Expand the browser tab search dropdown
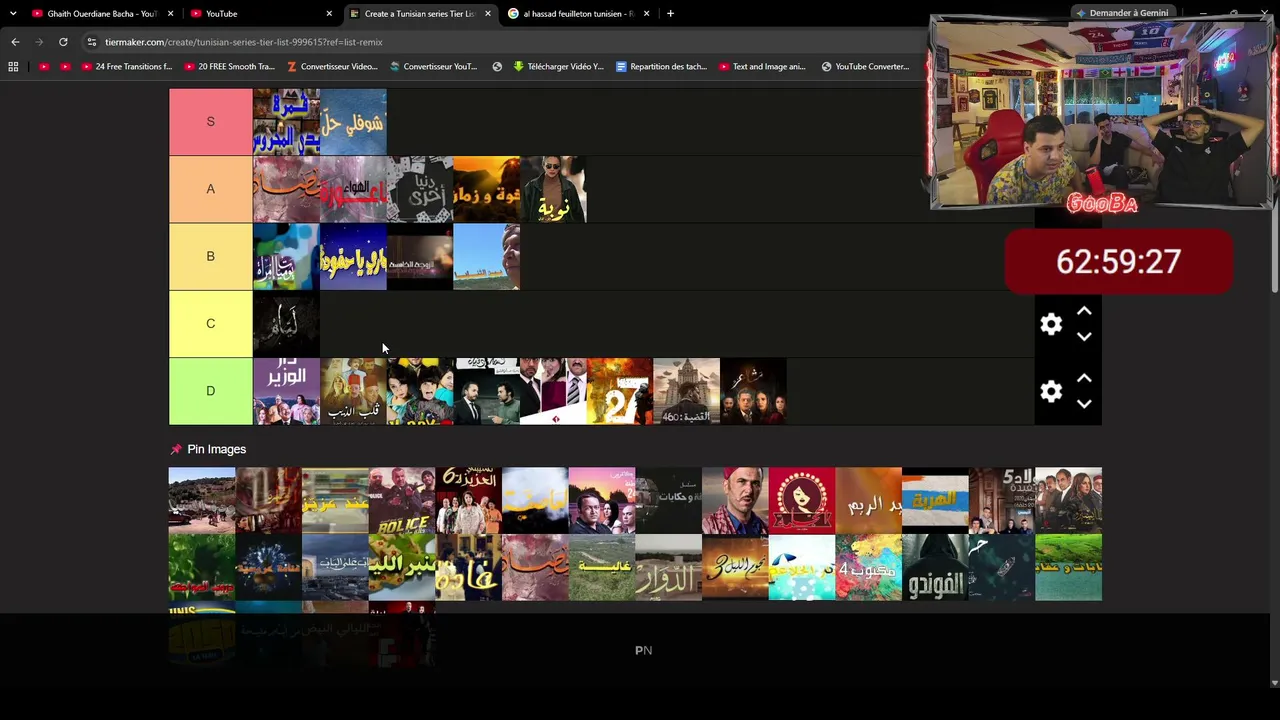Screen dimensions: 1280x720 click(x=13, y=14)
